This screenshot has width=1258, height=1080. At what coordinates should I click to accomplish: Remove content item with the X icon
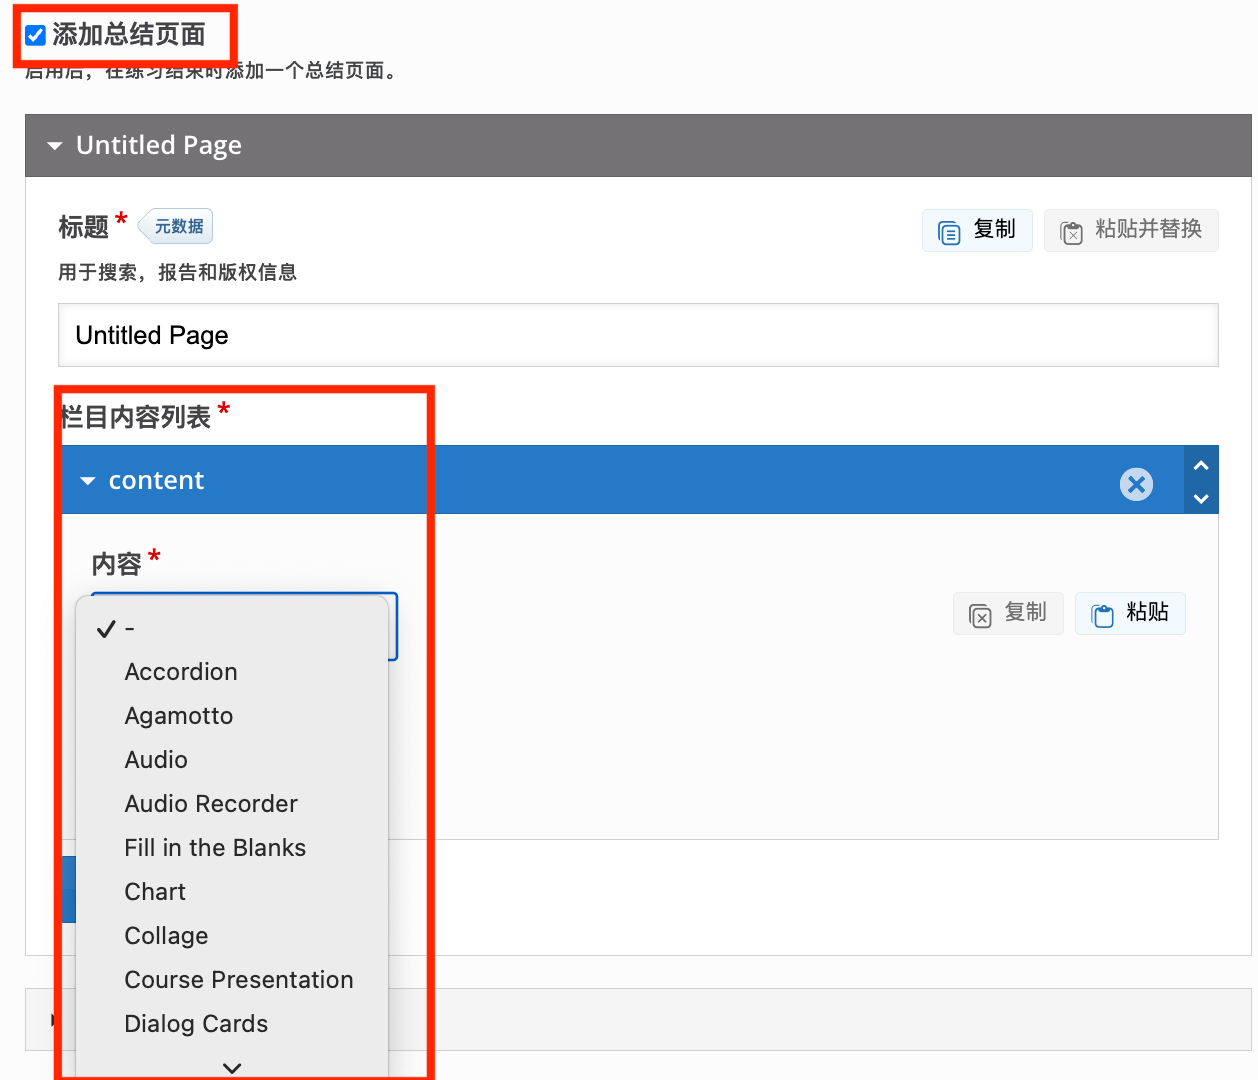pyautogui.click(x=1136, y=485)
